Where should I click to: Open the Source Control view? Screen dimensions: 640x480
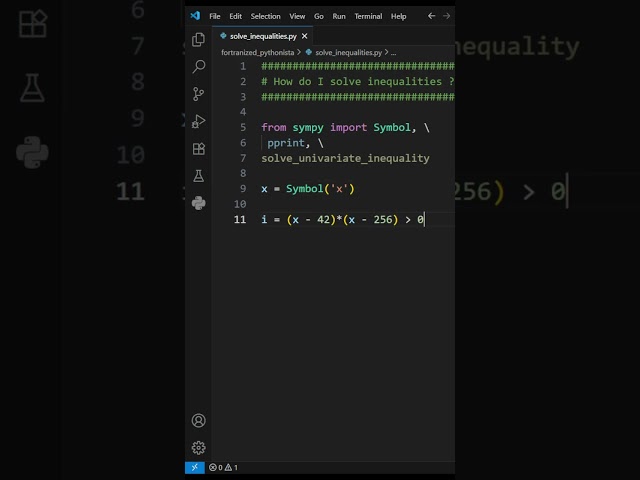[x=198, y=94]
